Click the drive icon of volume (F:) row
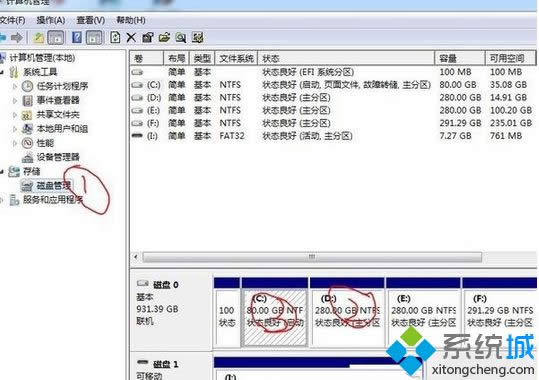This screenshot has height=380, width=539. click(x=137, y=123)
